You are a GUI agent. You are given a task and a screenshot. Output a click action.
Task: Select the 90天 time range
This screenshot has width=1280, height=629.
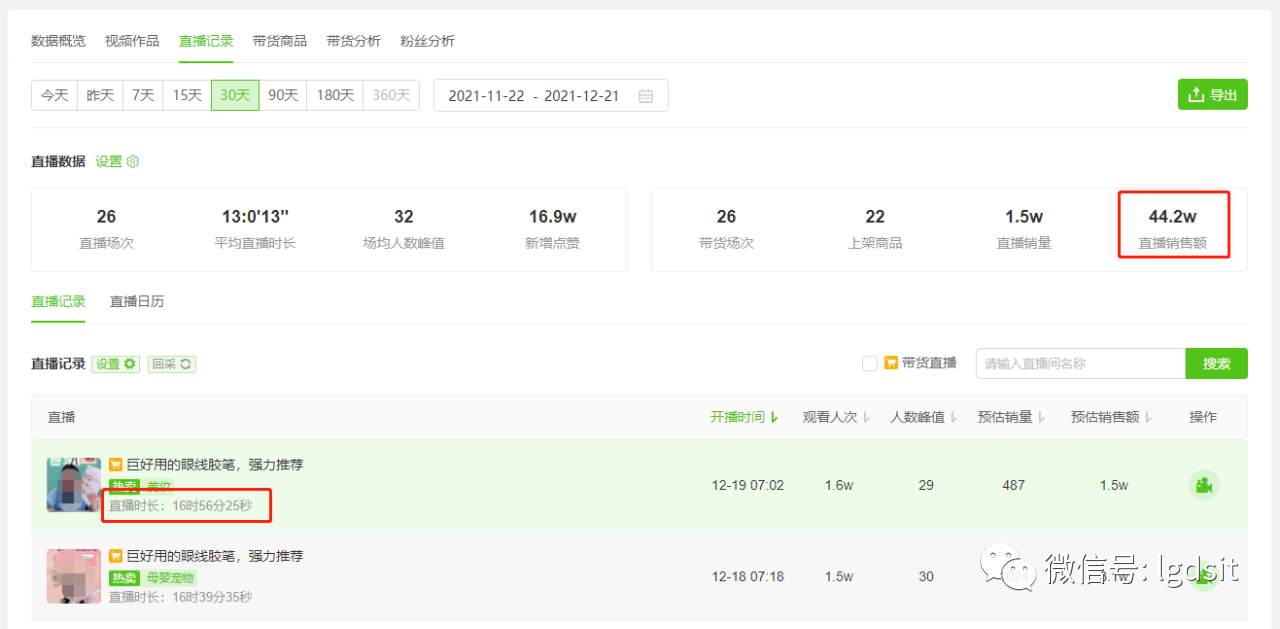[x=283, y=96]
